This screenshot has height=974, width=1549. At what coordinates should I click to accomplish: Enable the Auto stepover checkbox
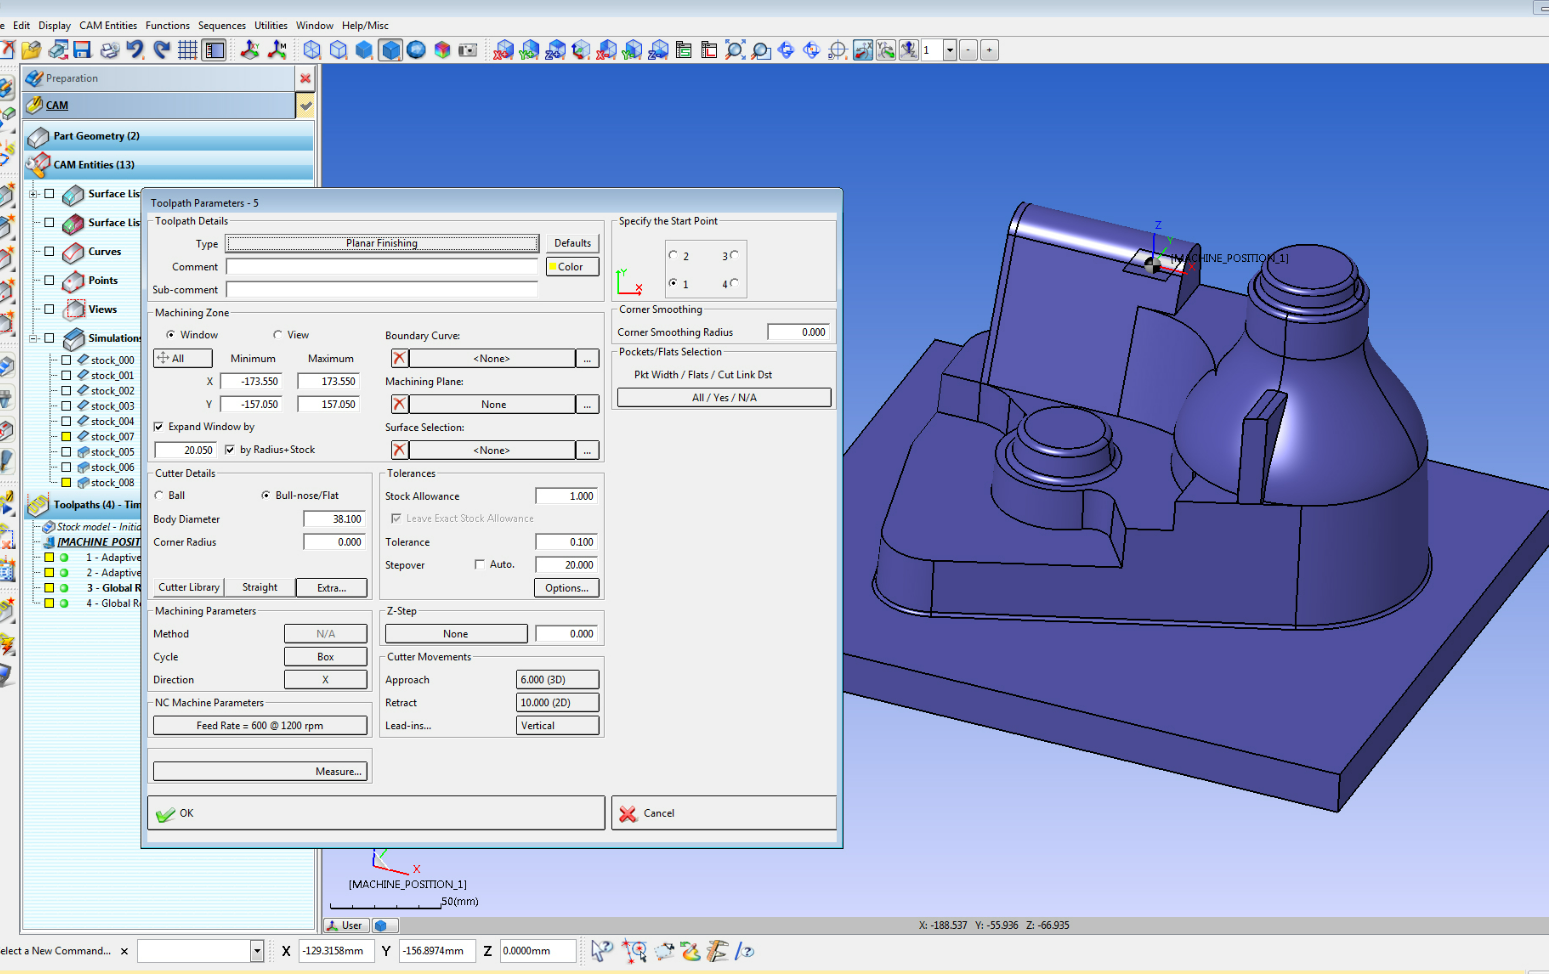click(x=480, y=565)
